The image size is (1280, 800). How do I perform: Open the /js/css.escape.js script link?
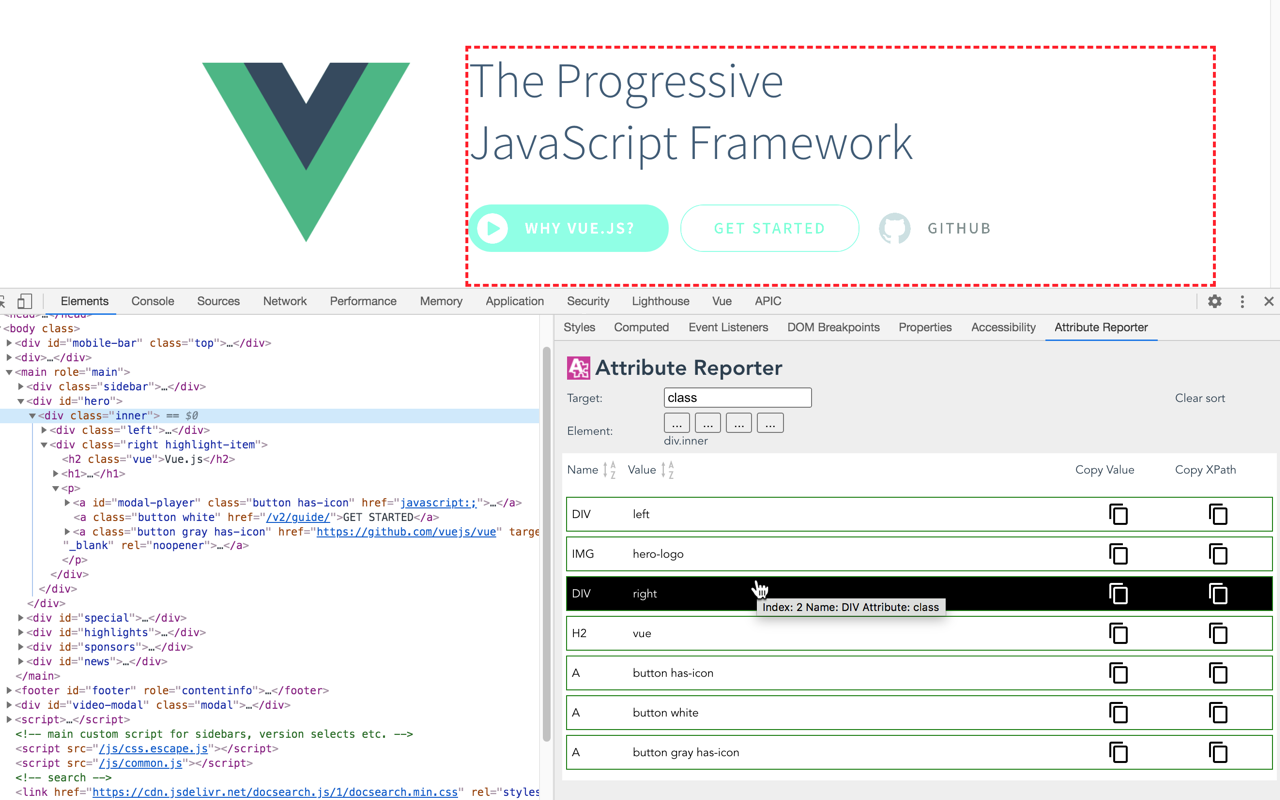pyautogui.click(x=153, y=748)
